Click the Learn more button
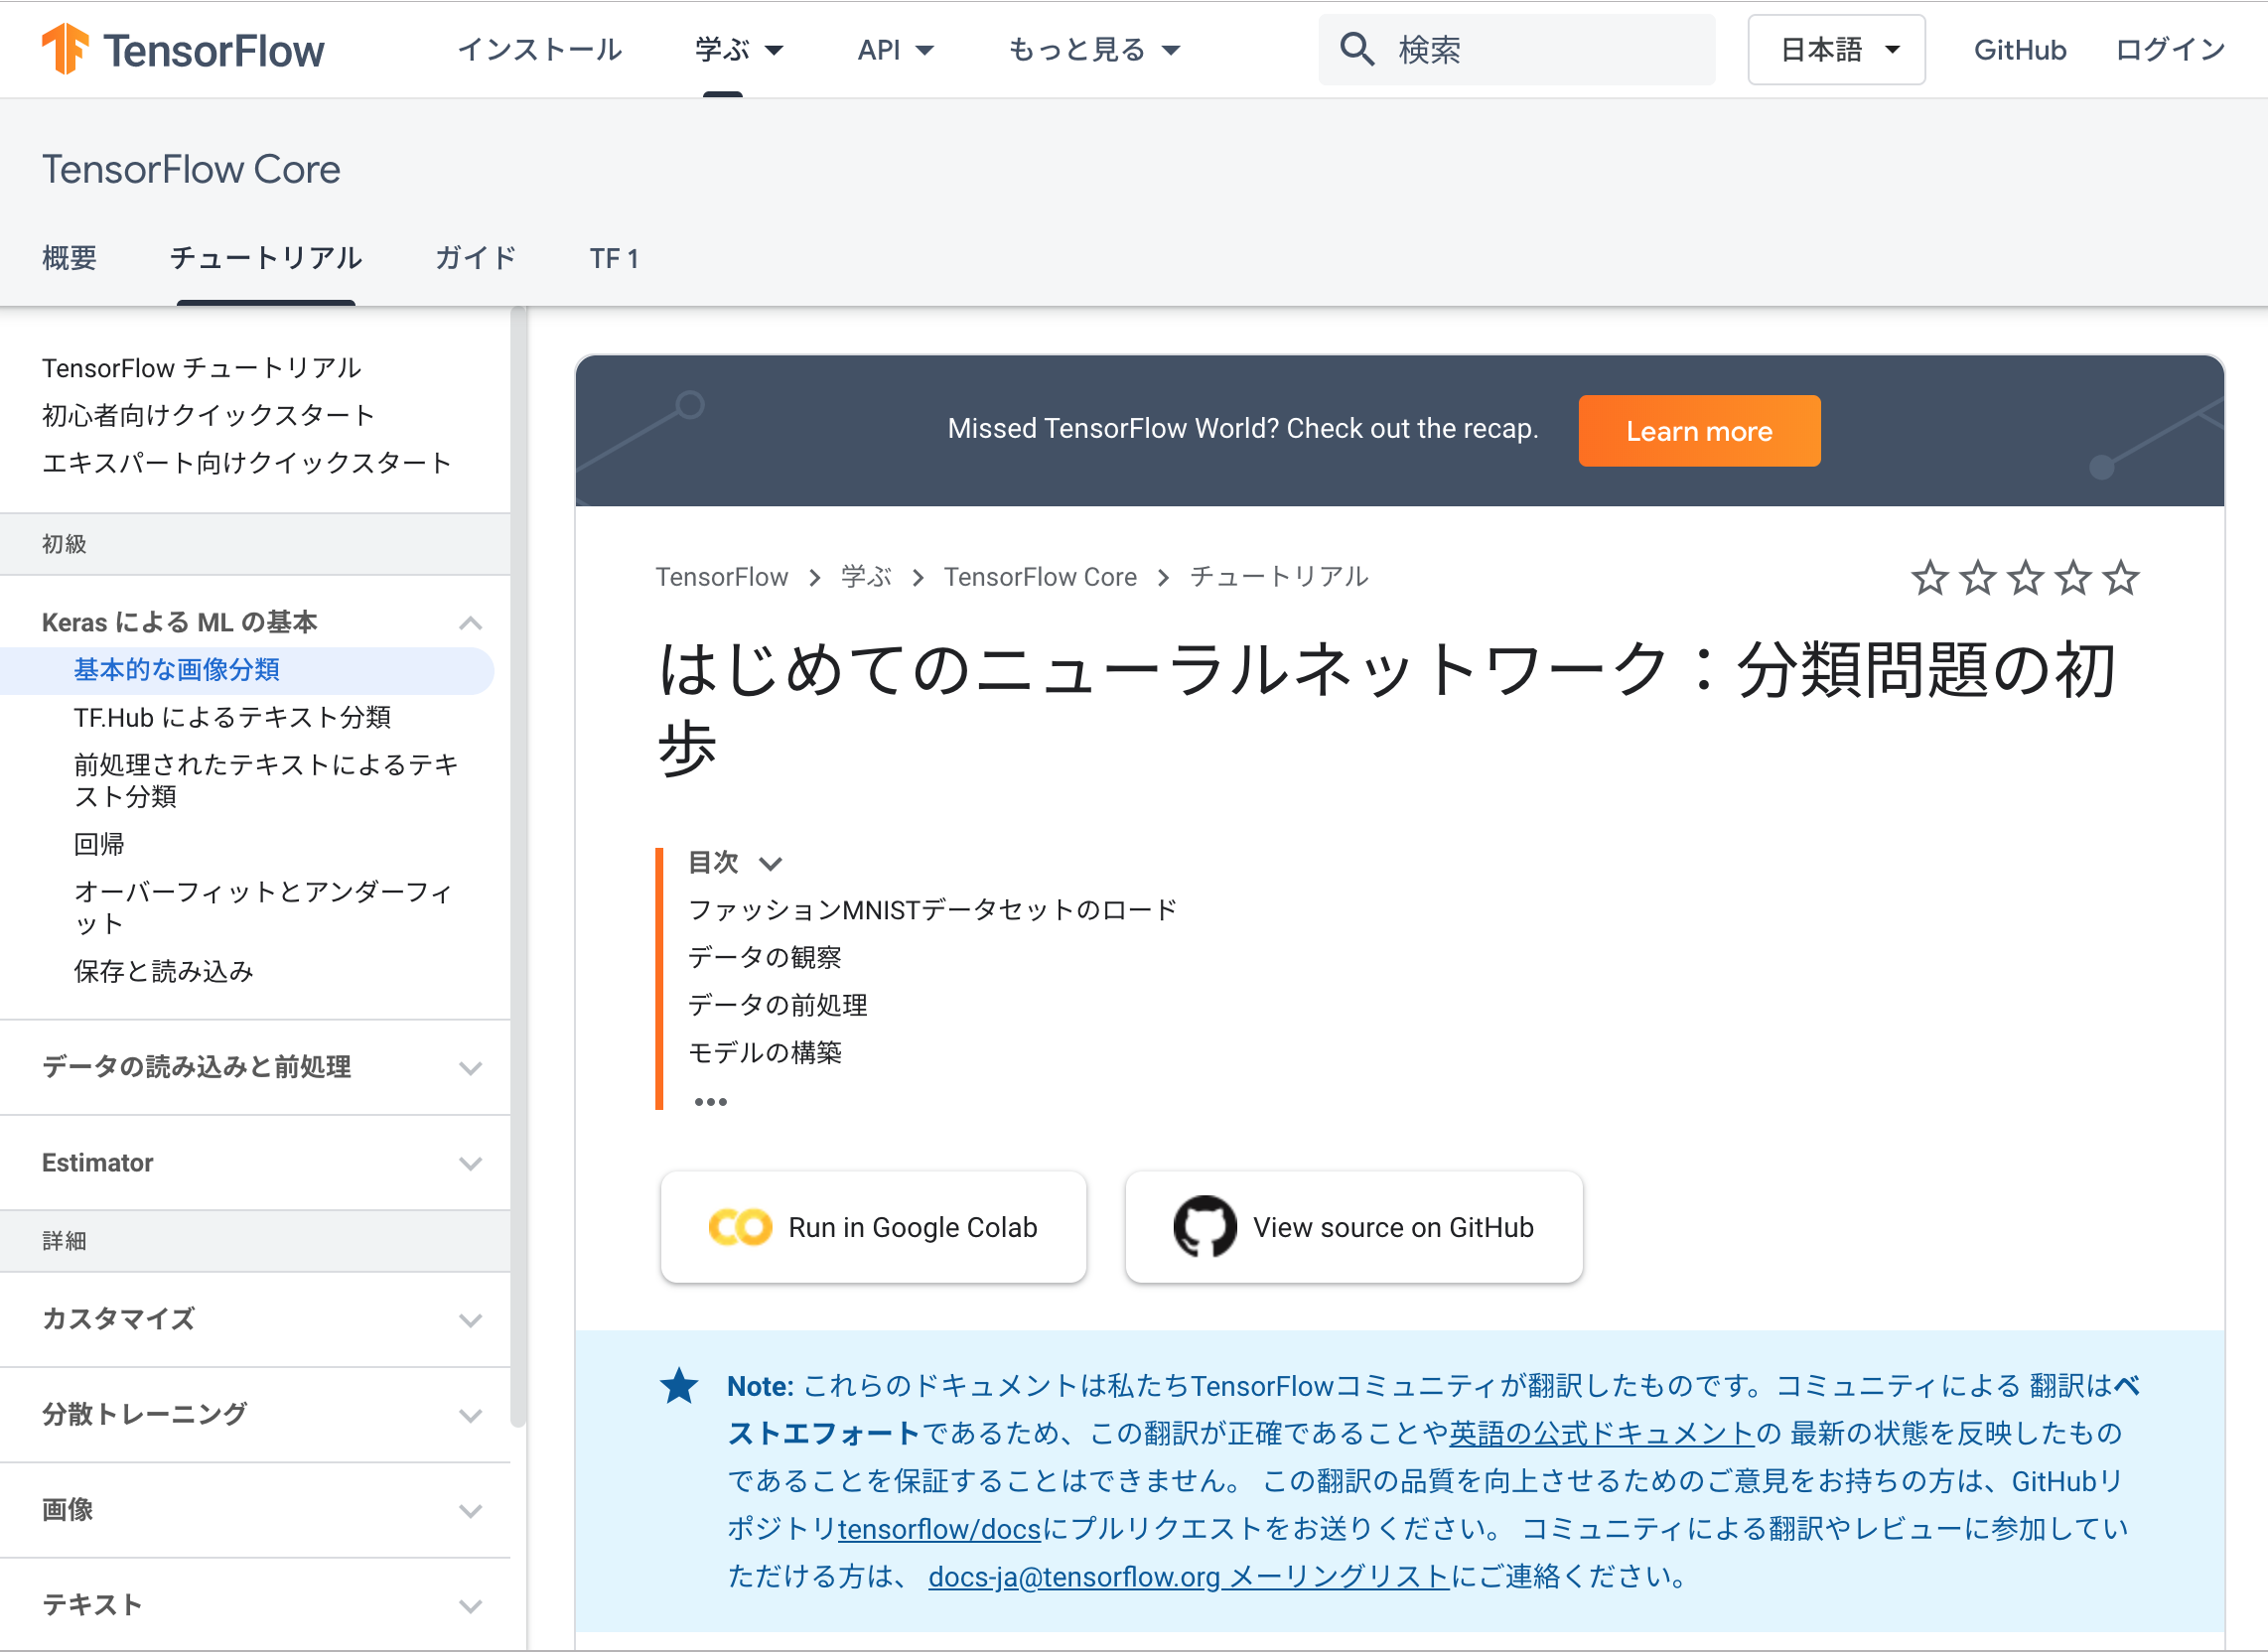 click(x=1698, y=431)
